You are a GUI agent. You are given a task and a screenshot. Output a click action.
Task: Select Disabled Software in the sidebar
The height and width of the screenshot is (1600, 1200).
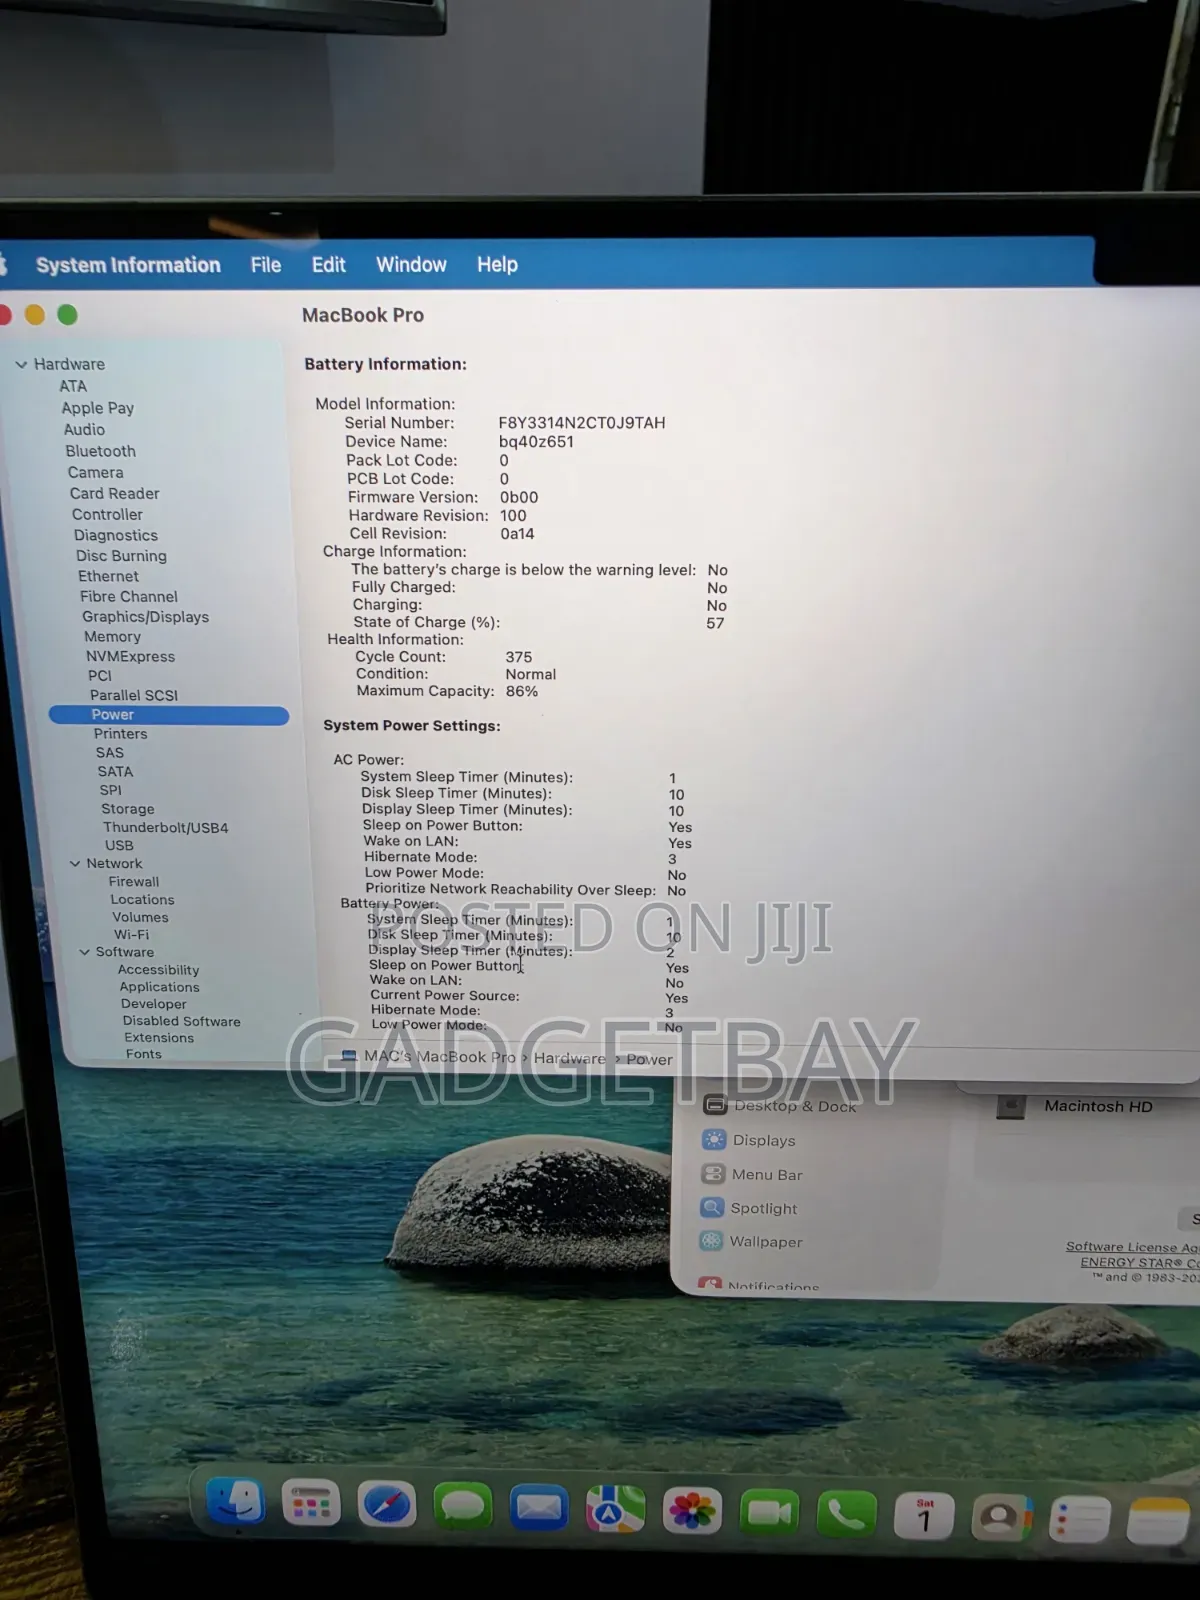[181, 1021]
